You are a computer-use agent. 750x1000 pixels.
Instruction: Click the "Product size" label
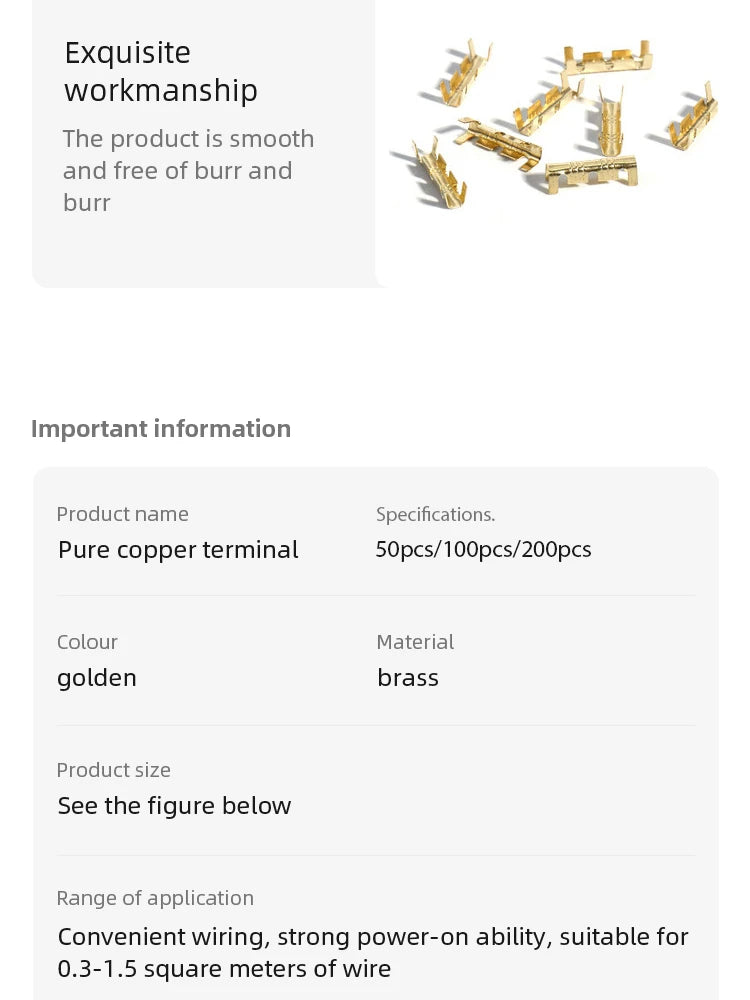tap(113, 770)
